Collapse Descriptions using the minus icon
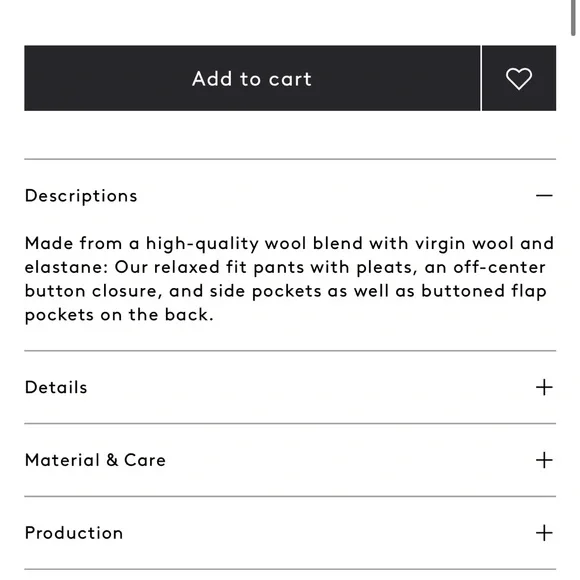The image size is (580, 580). point(544,195)
